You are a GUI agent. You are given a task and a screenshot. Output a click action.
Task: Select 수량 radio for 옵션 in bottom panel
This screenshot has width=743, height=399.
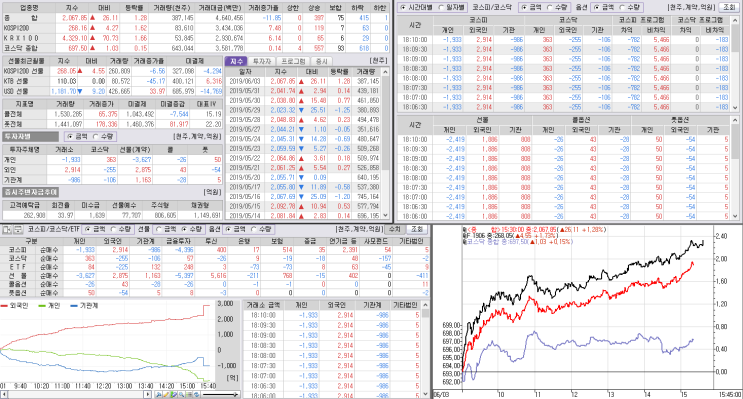coord(254,229)
